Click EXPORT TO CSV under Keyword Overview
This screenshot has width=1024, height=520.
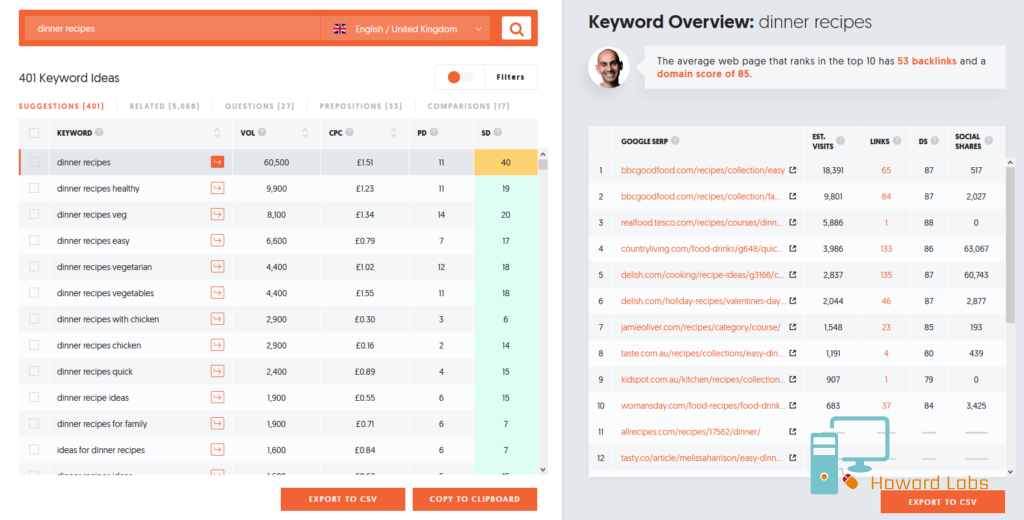(942, 502)
